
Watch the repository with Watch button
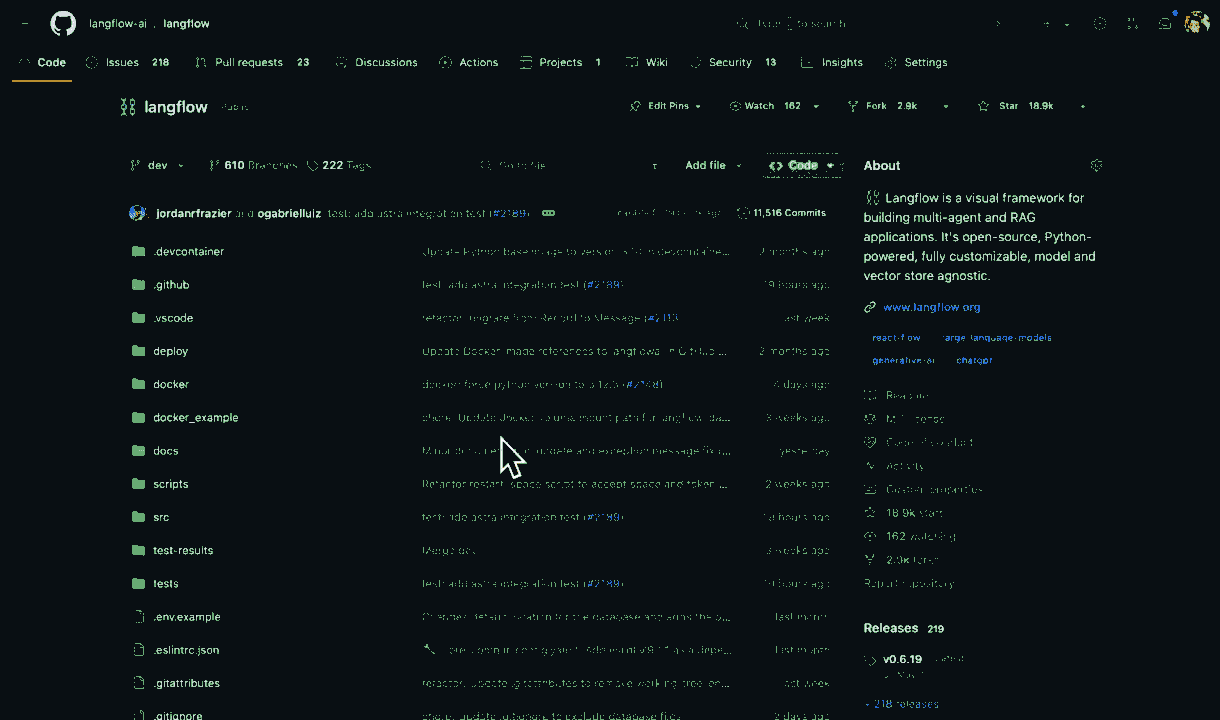765,106
